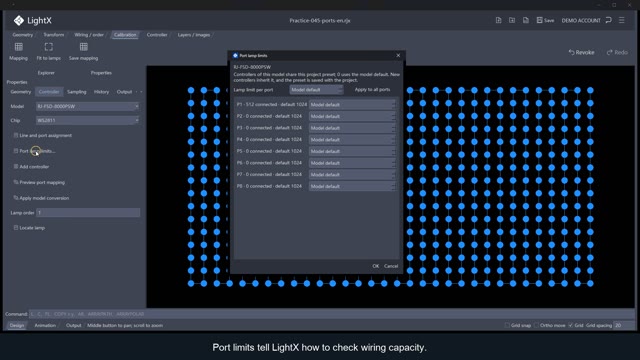Switch to the Transform tab

tap(53, 35)
